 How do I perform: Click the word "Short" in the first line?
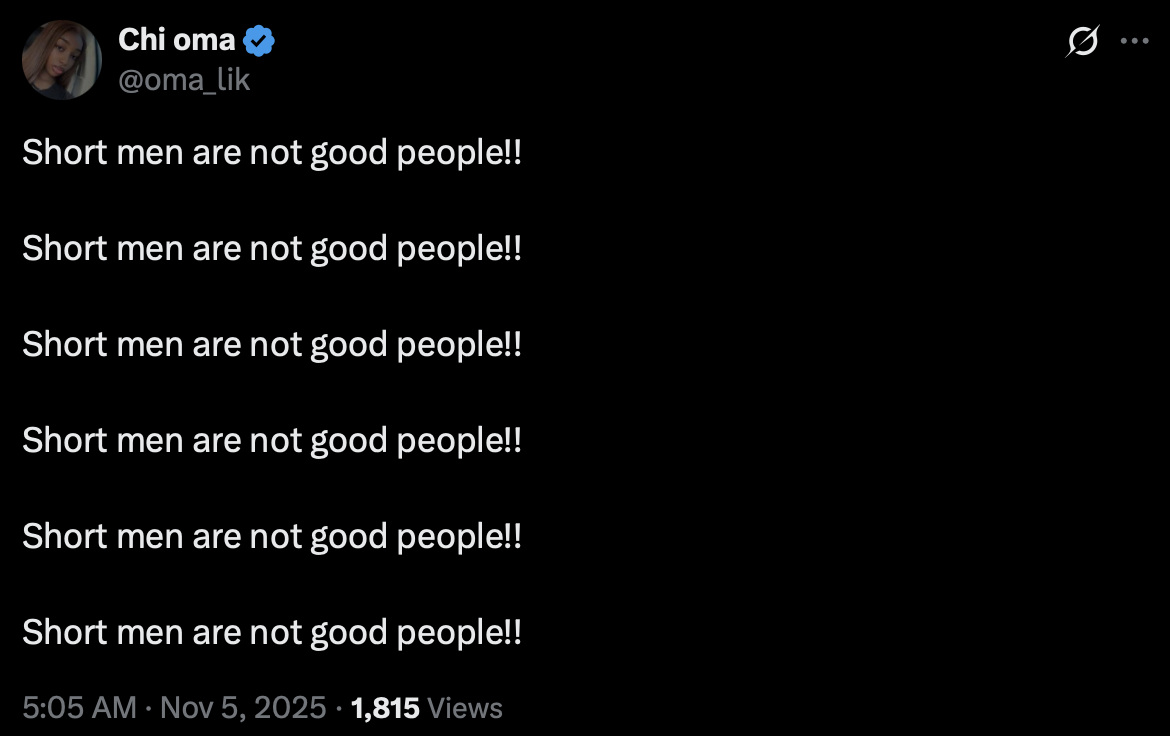point(65,153)
